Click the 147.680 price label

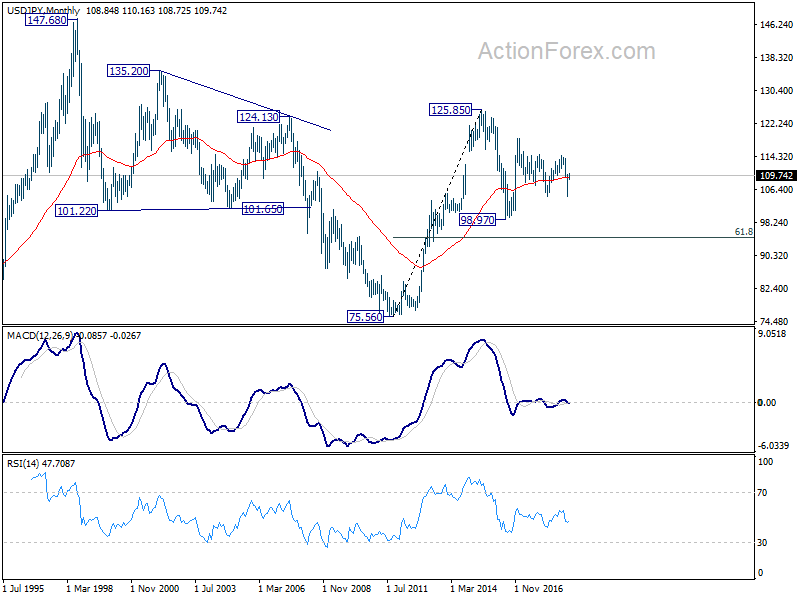[x=46, y=20]
